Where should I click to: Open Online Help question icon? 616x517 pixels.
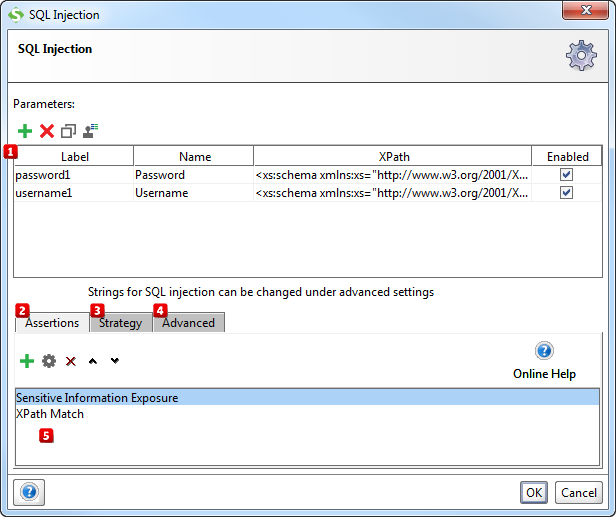[544, 350]
